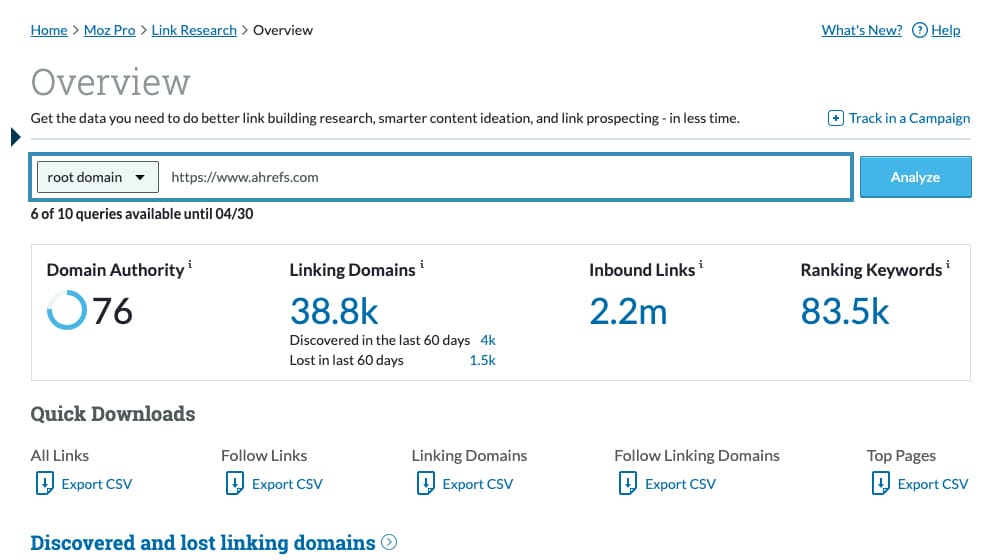Viewport: 1000px width, 560px height.
Task: Click the Overview page title
Action: click(110, 82)
